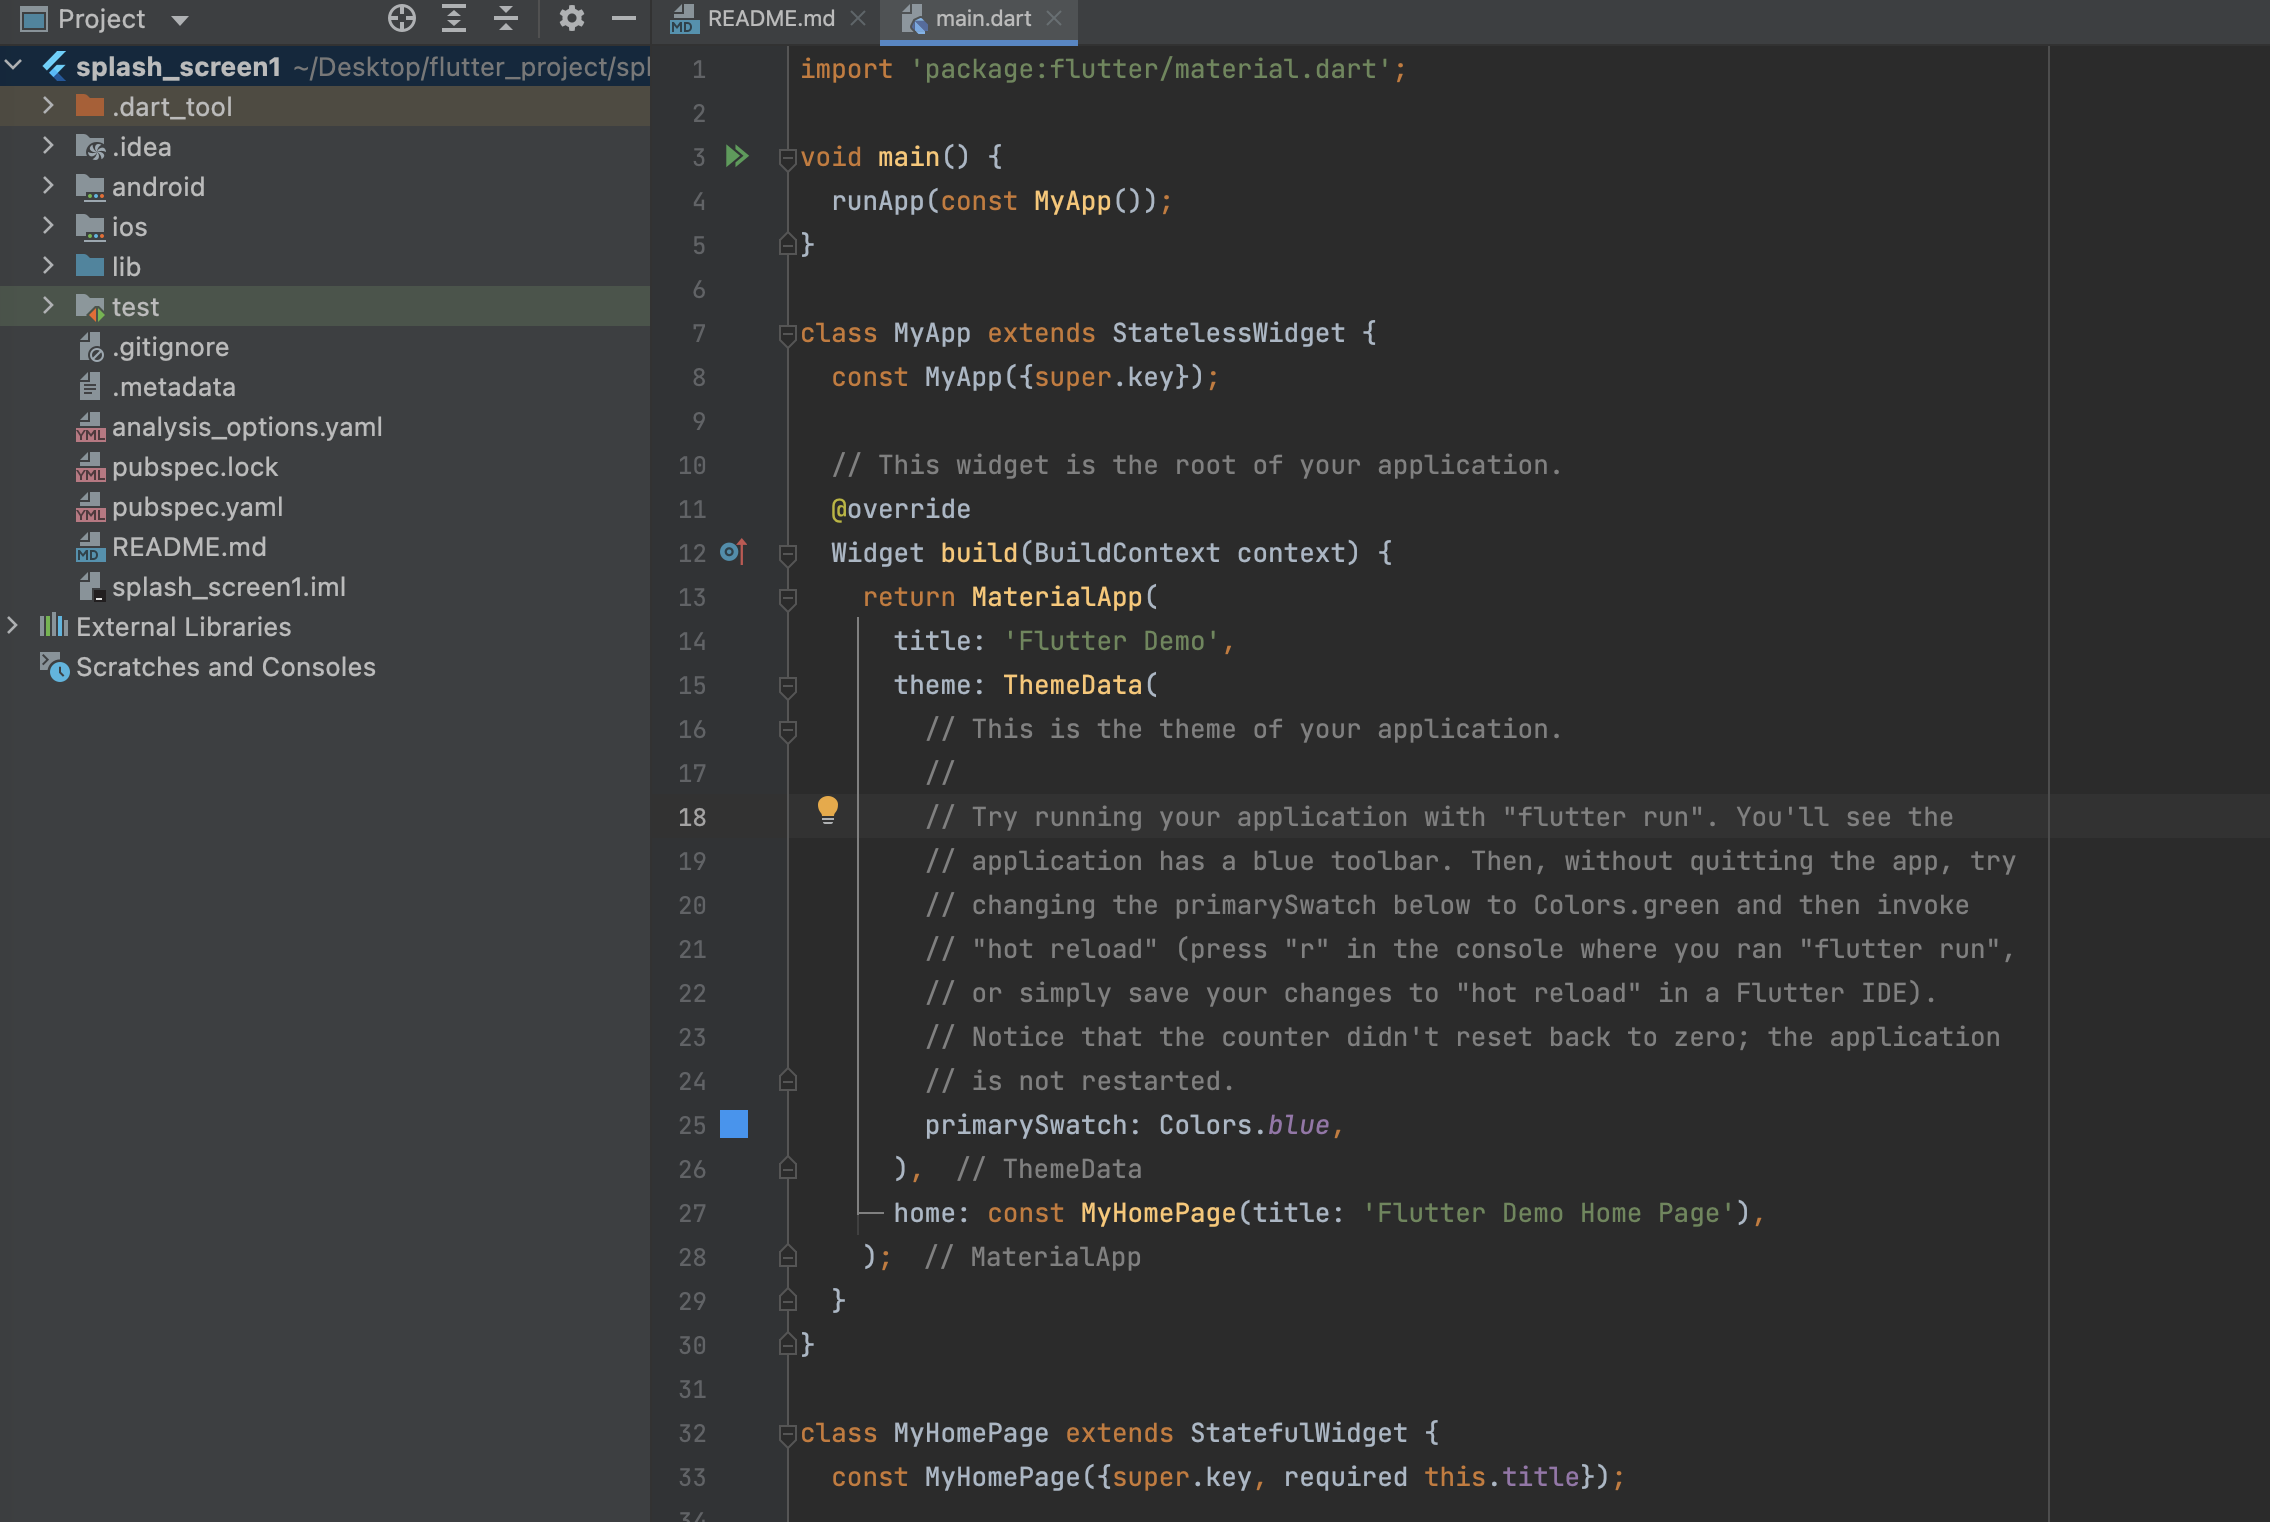Image resolution: width=2270 pixels, height=1522 pixels.
Task: Click the override gutter marker on line 12
Action: (734, 552)
